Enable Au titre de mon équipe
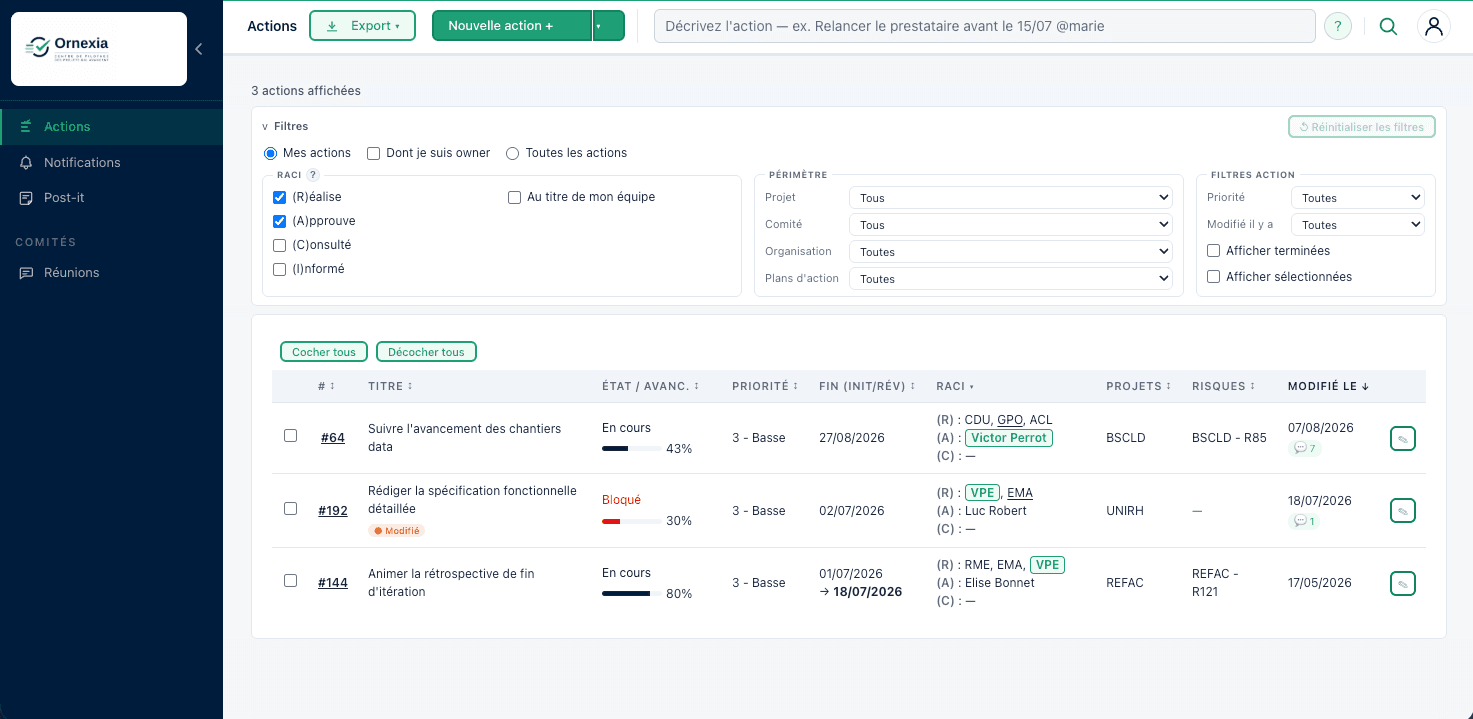The height and width of the screenshot is (719, 1473). 515,198
